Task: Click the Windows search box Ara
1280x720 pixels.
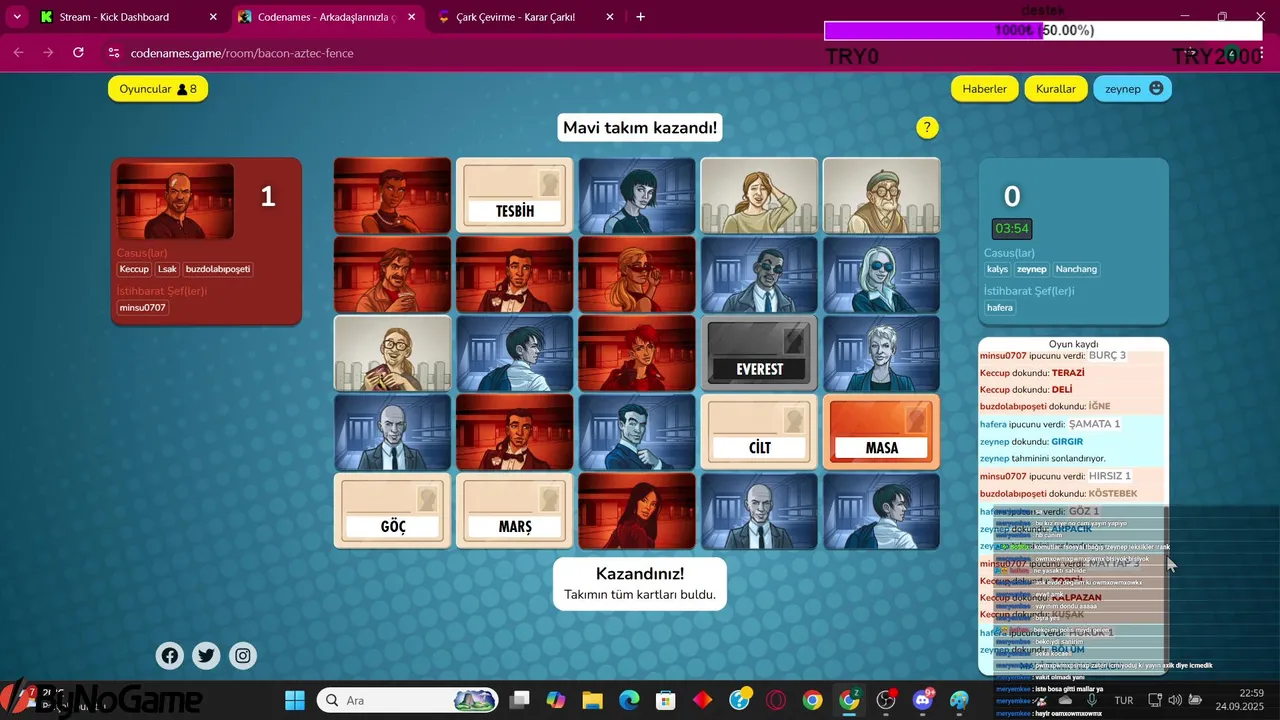Action: tap(408, 700)
